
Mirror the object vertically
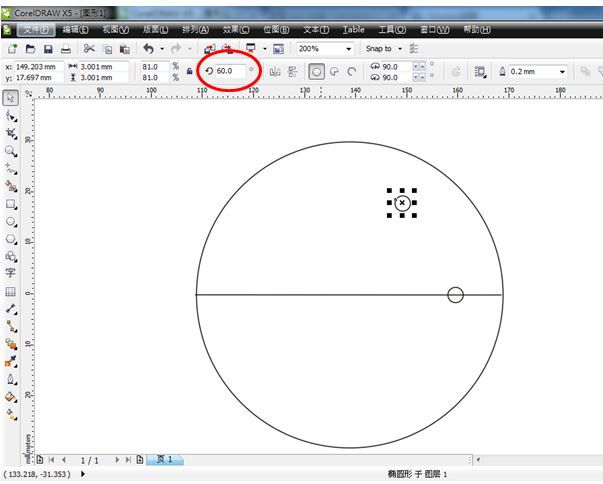point(293,72)
